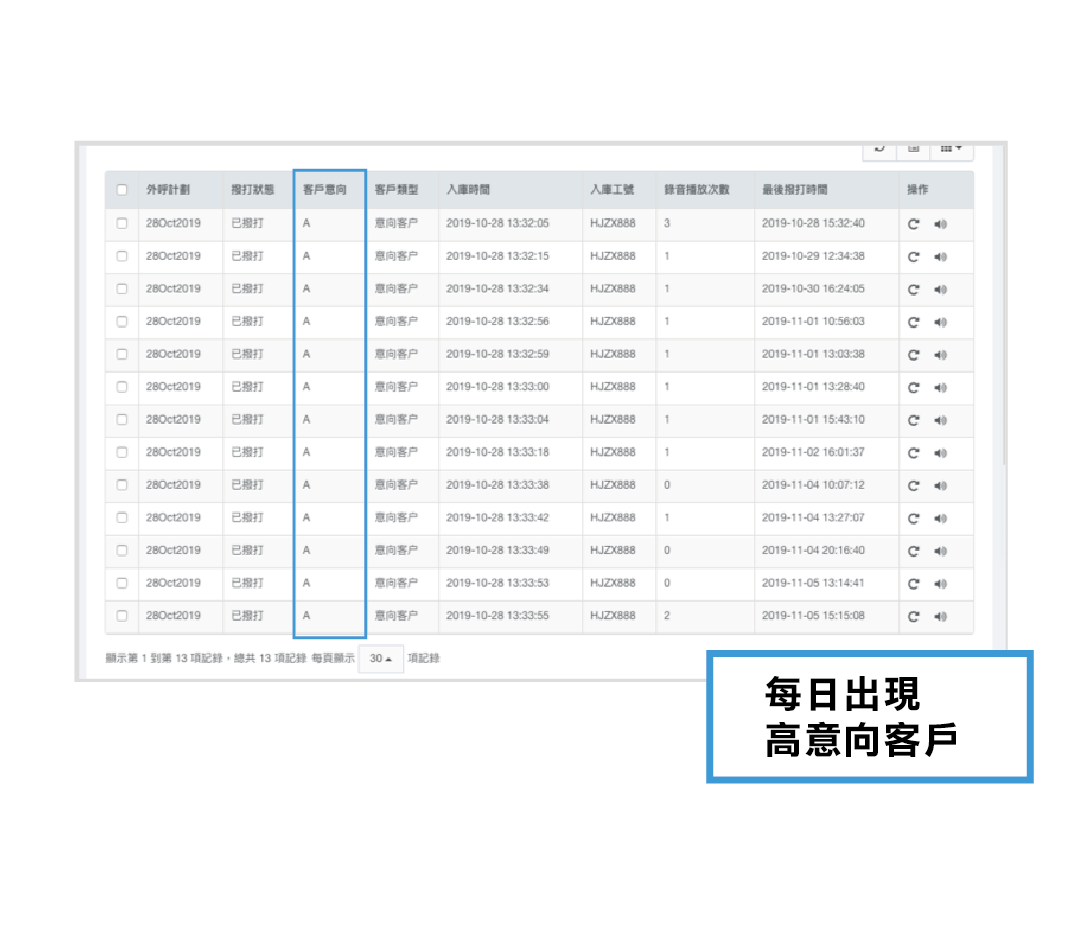
Task: Play recording for record entered at 13:32:34
Action: pos(940,290)
